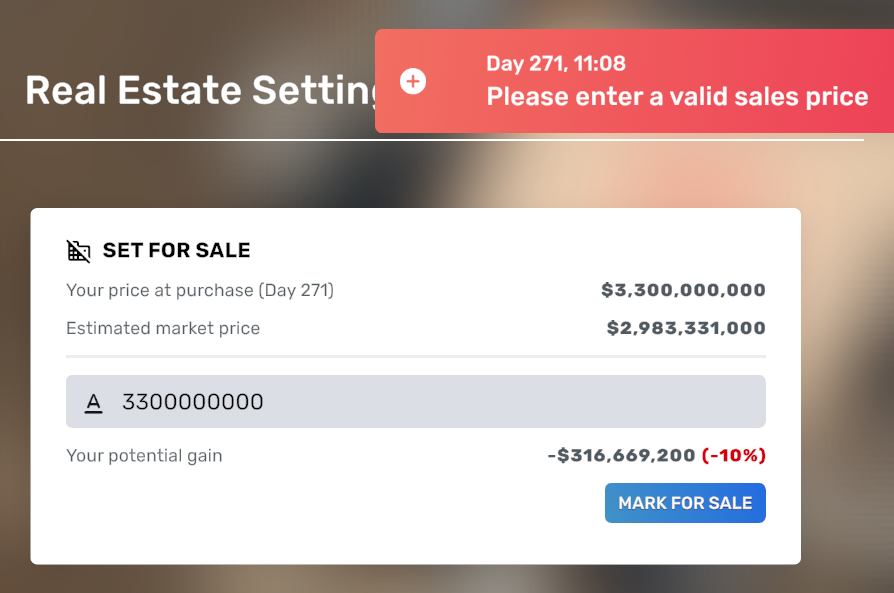
Task: Click the SET FOR SALE heading text
Action: pyautogui.click(x=176, y=250)
